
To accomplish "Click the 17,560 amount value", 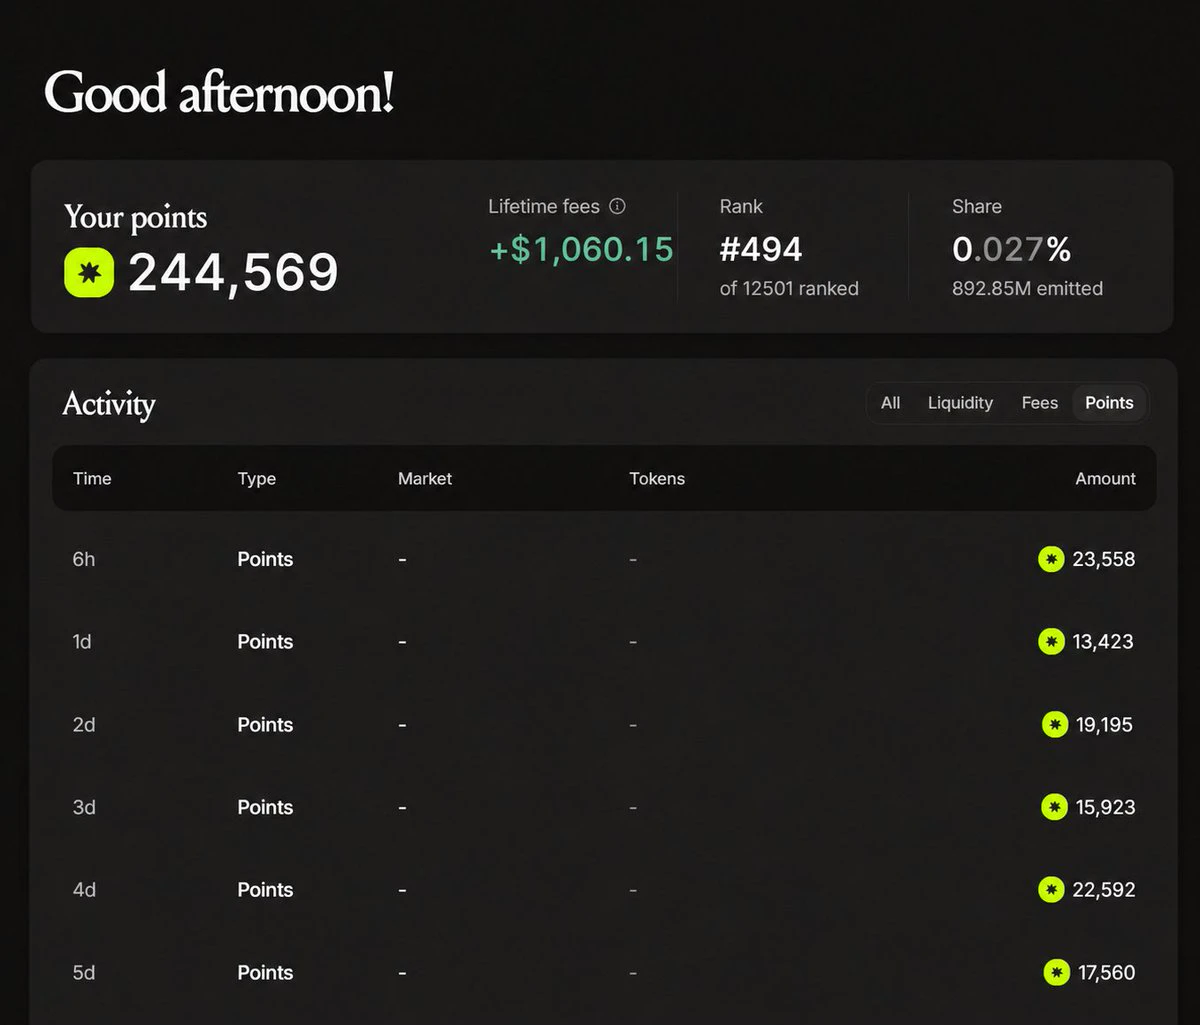I will pos(1107,972).
